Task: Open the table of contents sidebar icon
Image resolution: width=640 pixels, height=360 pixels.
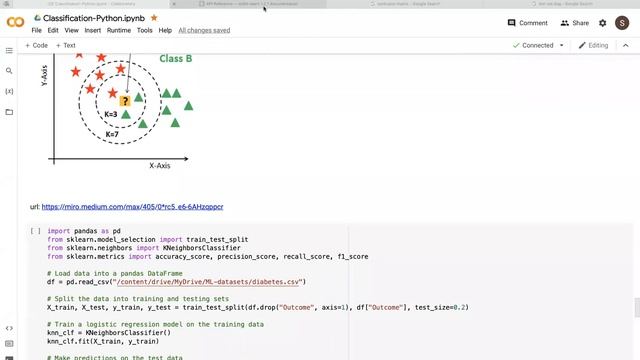Action: pyautogui.click(x=9, y=51)
